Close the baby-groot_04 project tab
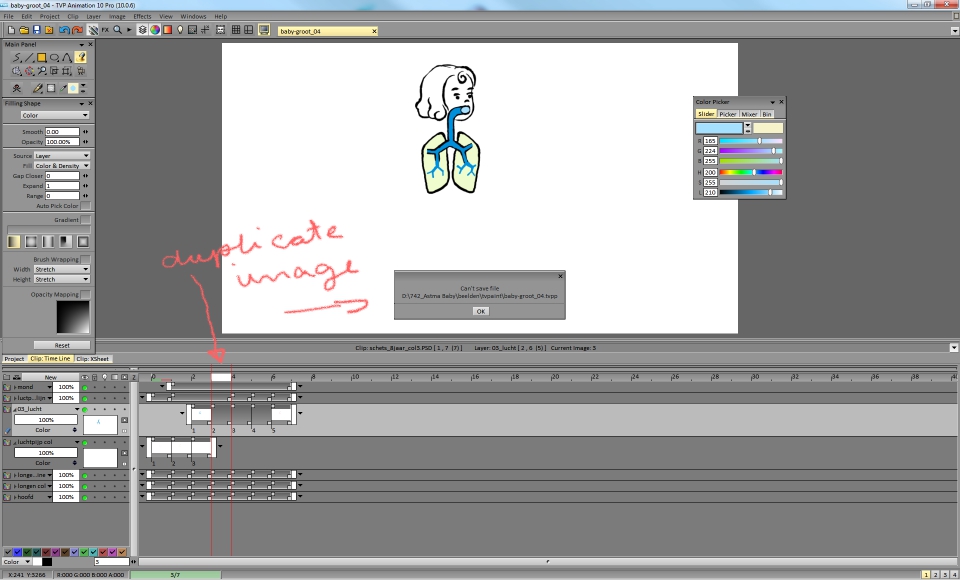This screenshot has width=960, height=580. (x=374, y=31)
